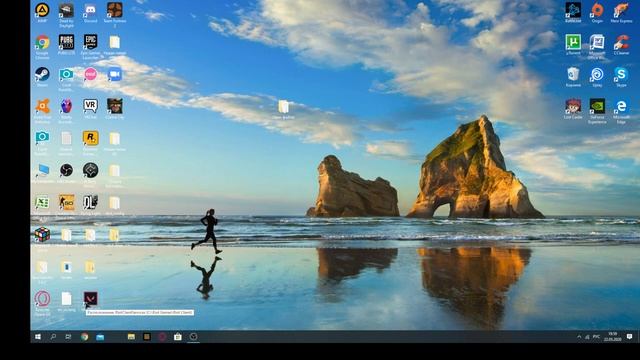640x360 pixels.
Task: Click the orange Avast antivirus icon
Action: click(x=42, y=106)
